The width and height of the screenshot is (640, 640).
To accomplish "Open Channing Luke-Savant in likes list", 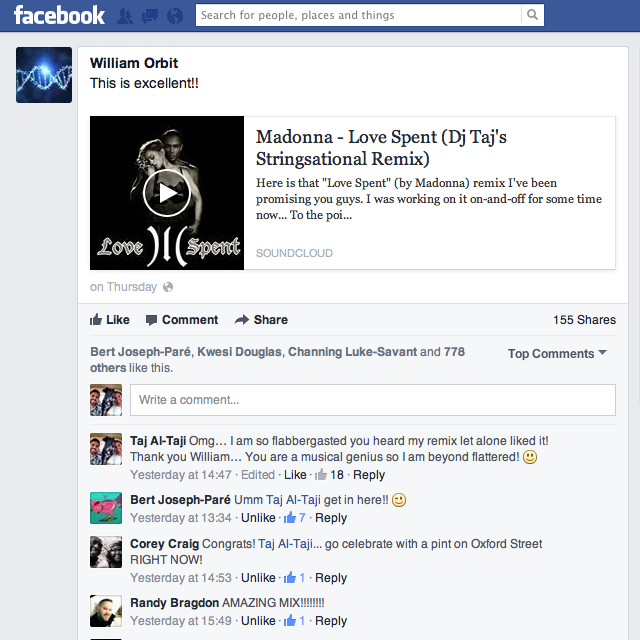I will pyautogui.click(x=353, y=352).
